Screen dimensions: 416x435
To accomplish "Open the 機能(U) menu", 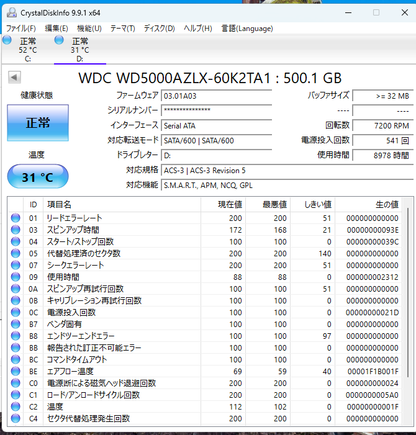I will coord(89,29).
